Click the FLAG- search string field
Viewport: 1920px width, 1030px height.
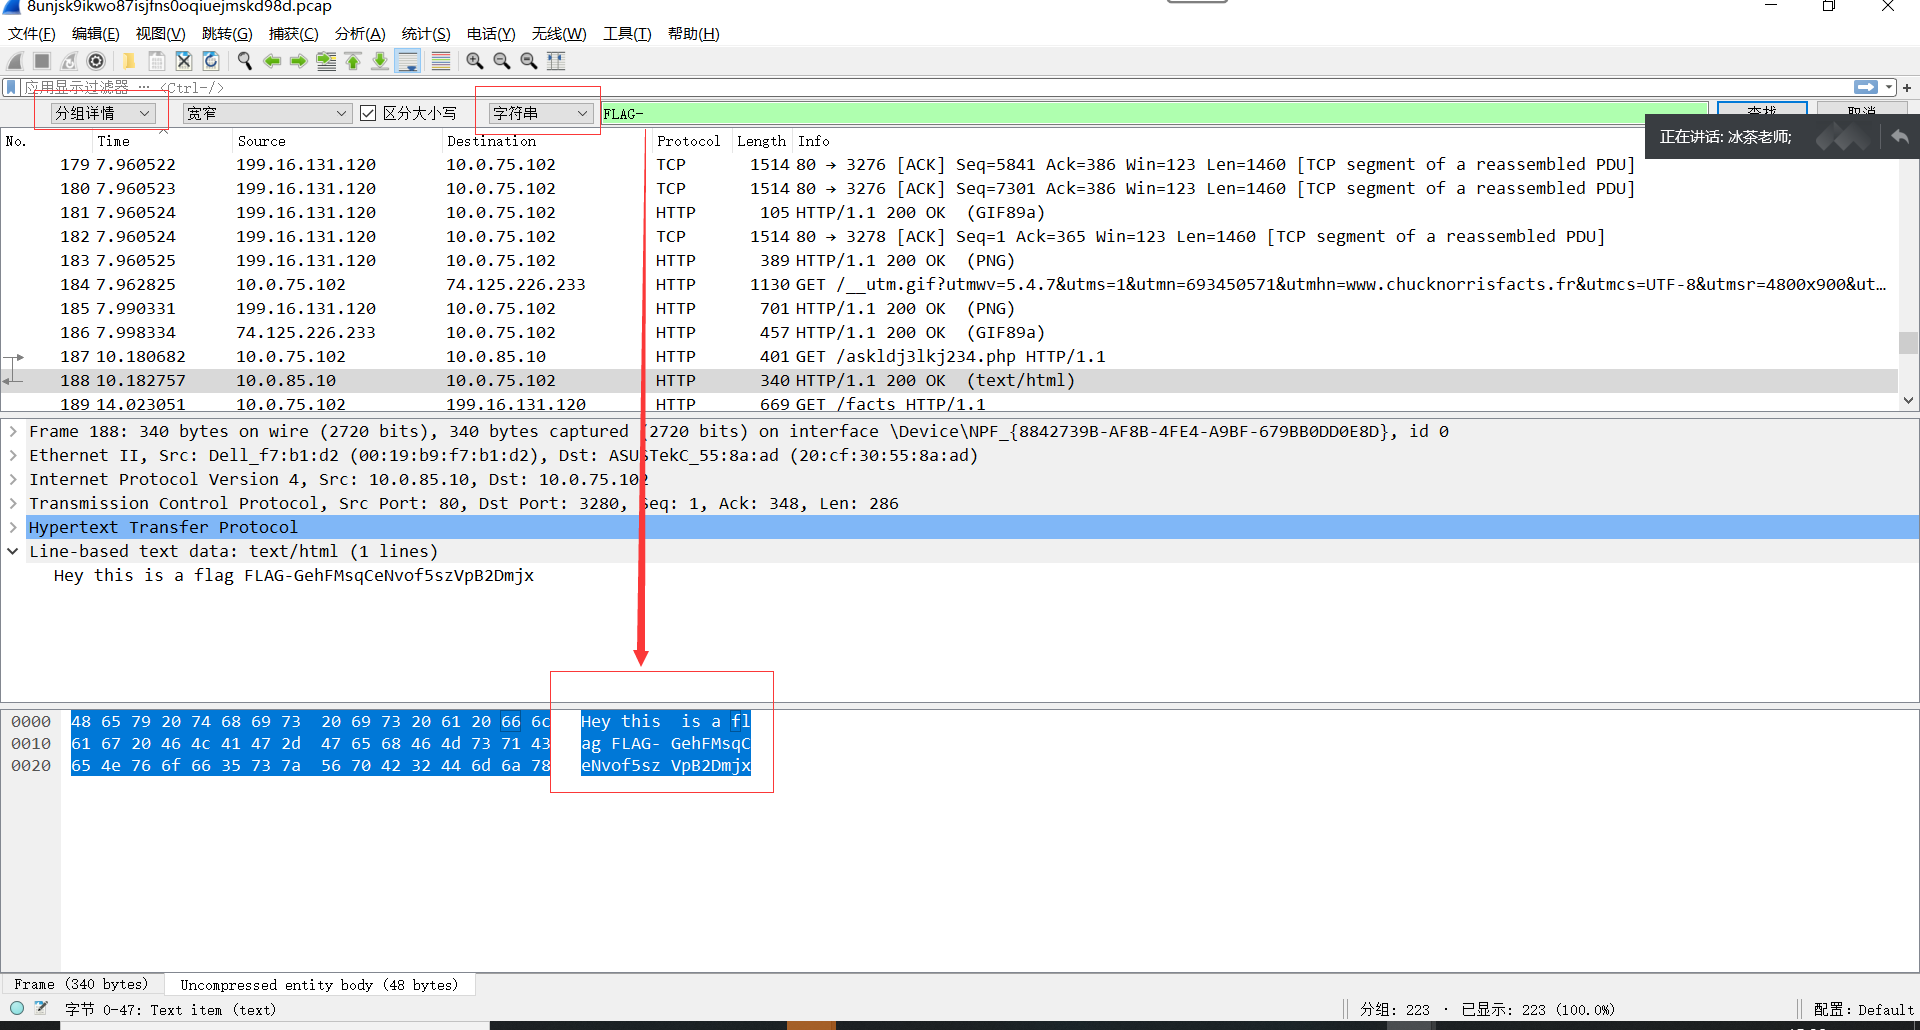pyautogui.click(x=1154, y=114)
